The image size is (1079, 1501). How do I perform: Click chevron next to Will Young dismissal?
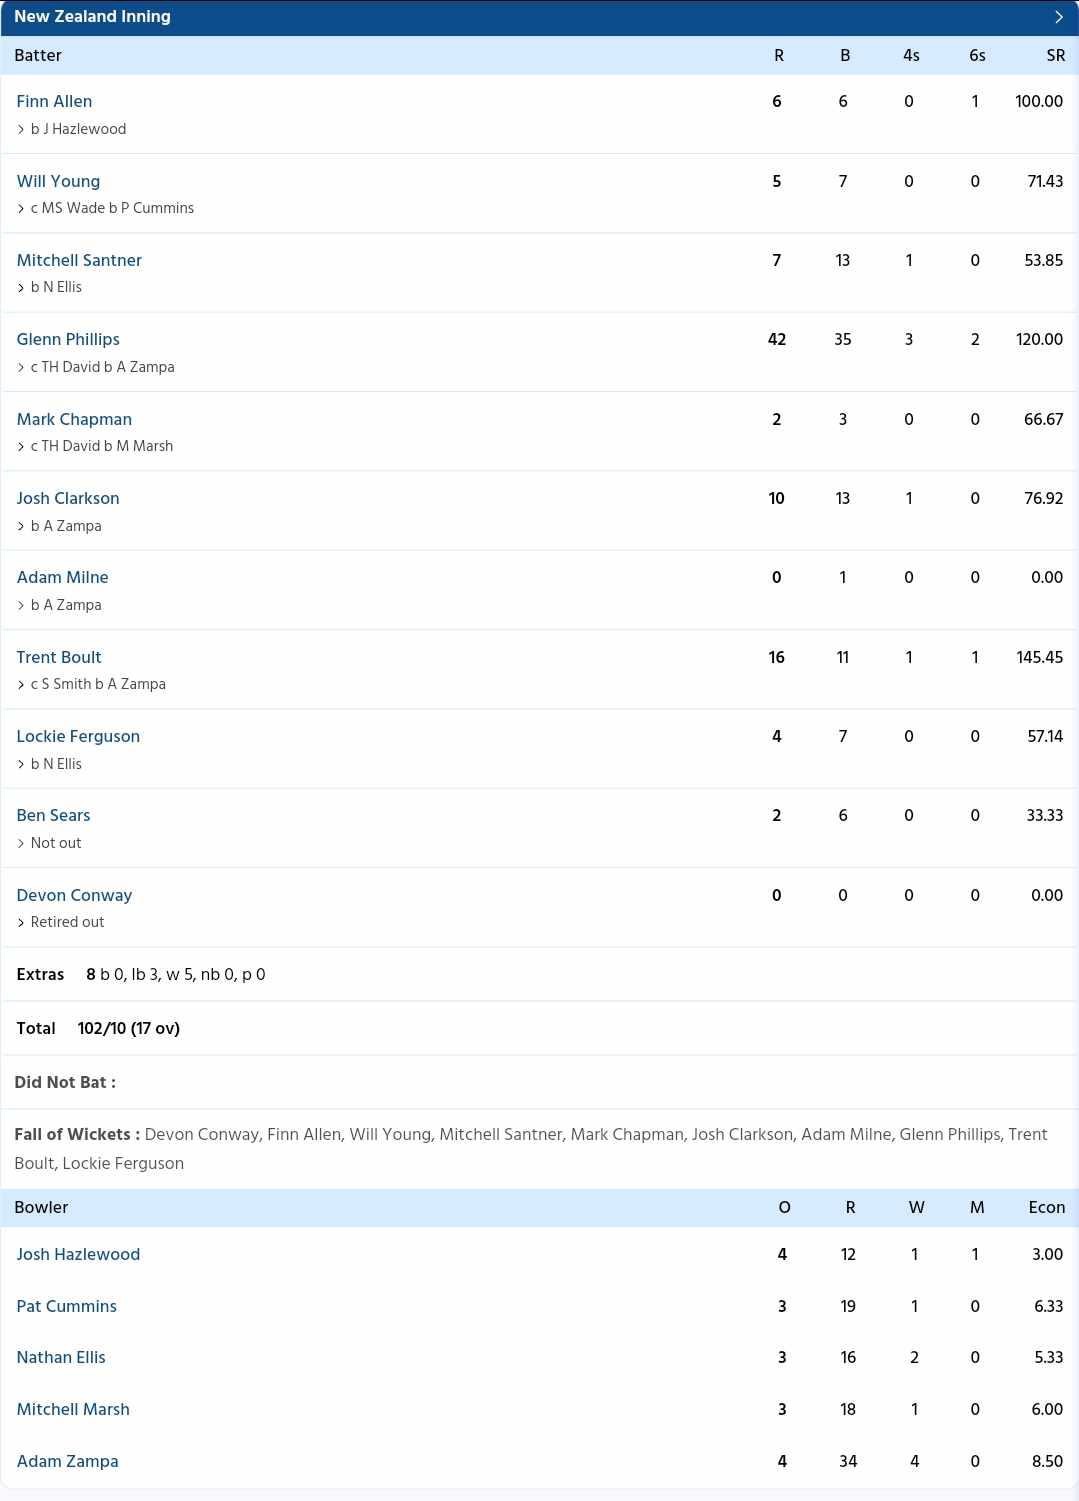21,208
